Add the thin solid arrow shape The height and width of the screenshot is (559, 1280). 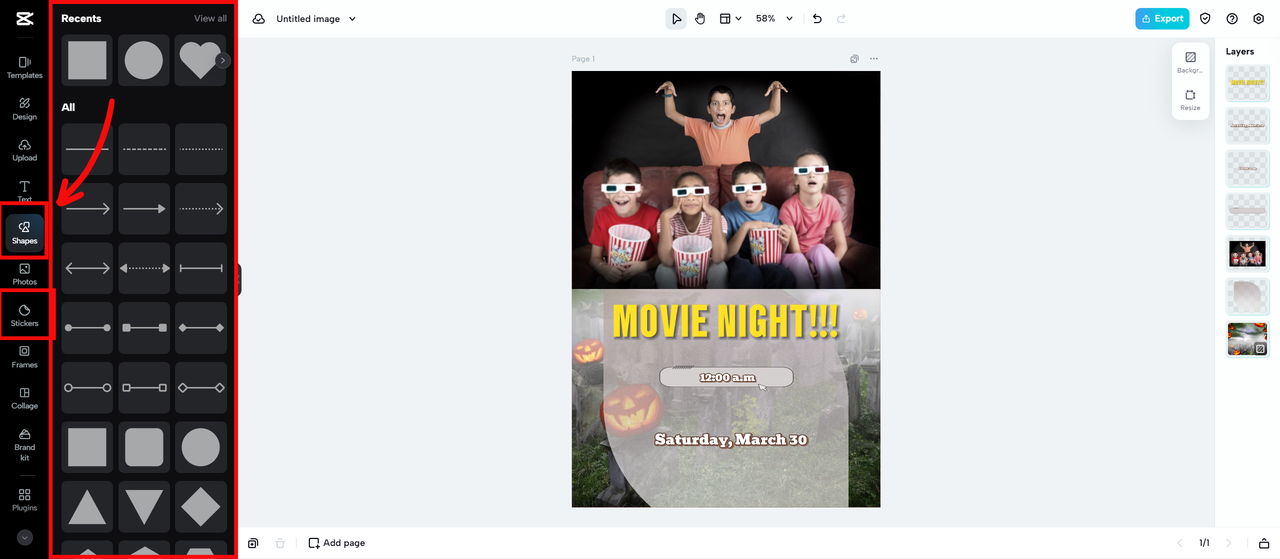[x=87, y=209]
